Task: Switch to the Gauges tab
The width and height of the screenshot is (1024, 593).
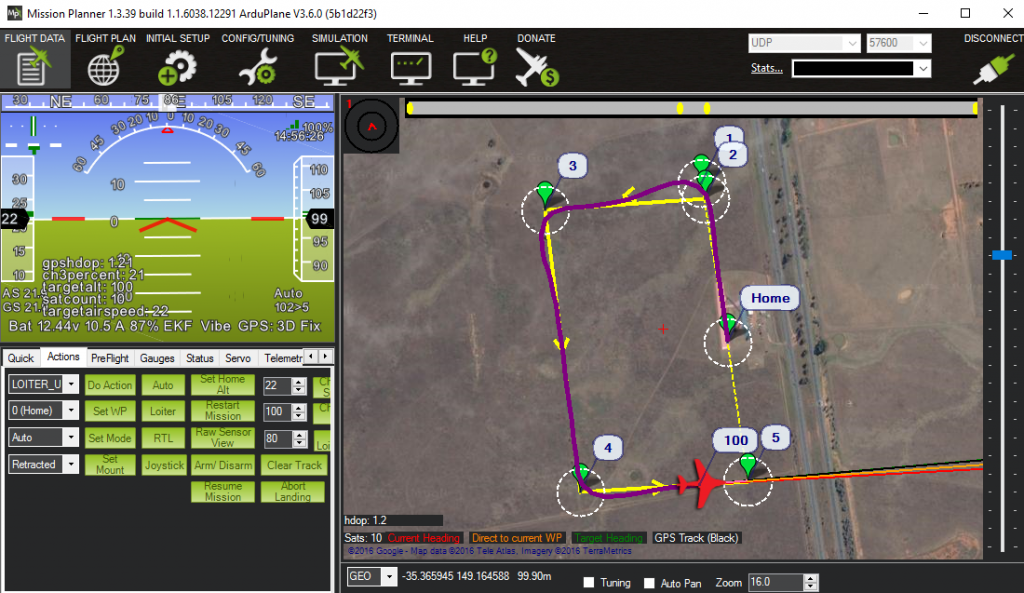Action: pos(157,358)
